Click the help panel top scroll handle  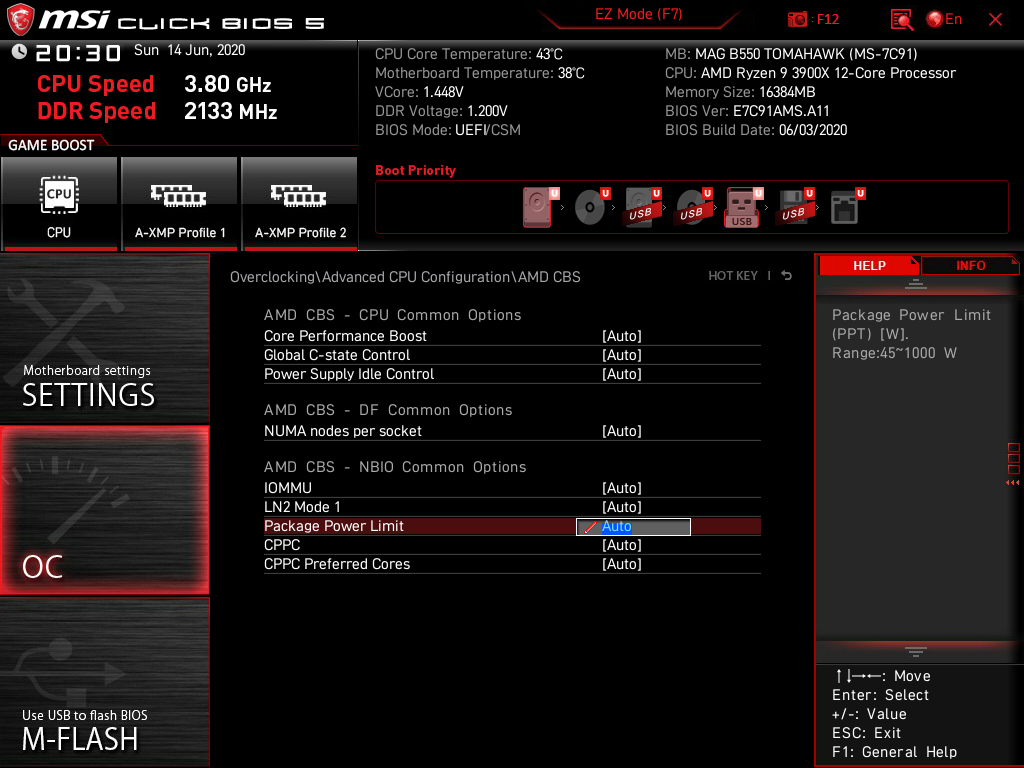tap(915, 284)
